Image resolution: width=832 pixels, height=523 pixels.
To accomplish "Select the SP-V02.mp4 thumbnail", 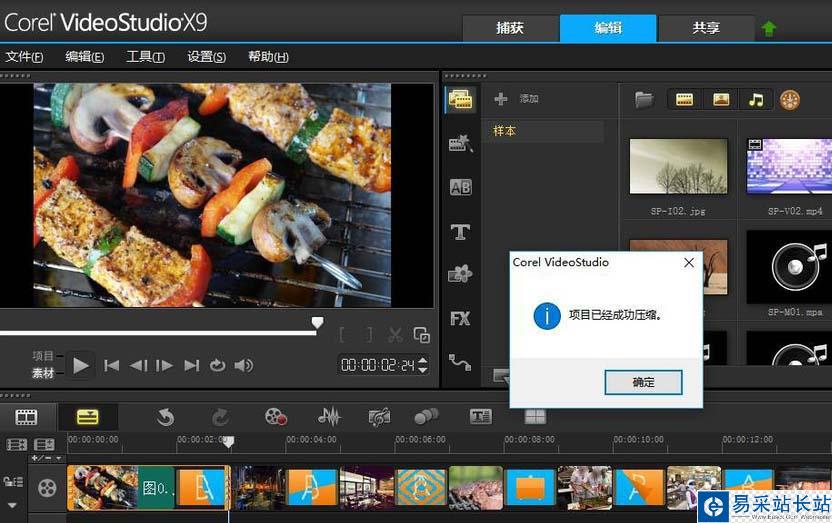I will [x=789, y=167].
